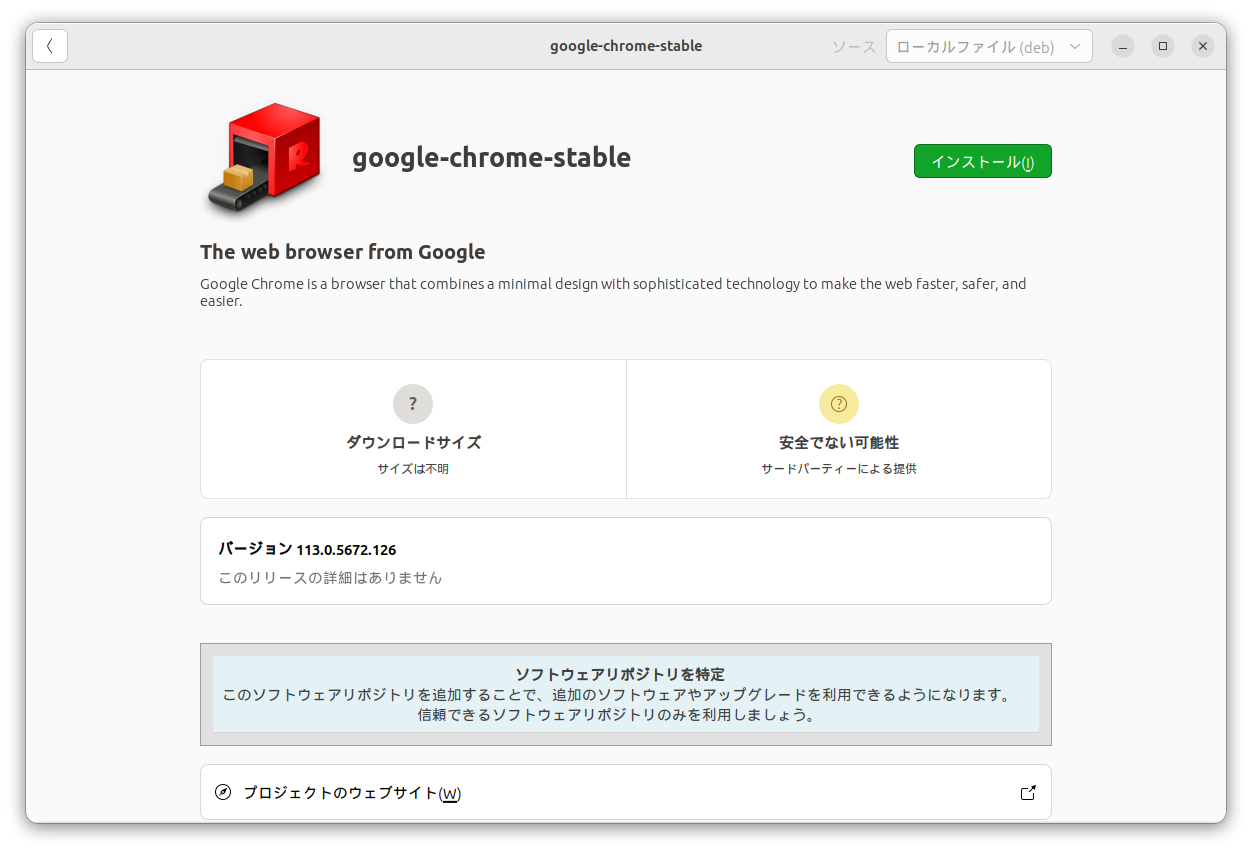Open the プロジェクトのウェブサイト link

(352, 793)
